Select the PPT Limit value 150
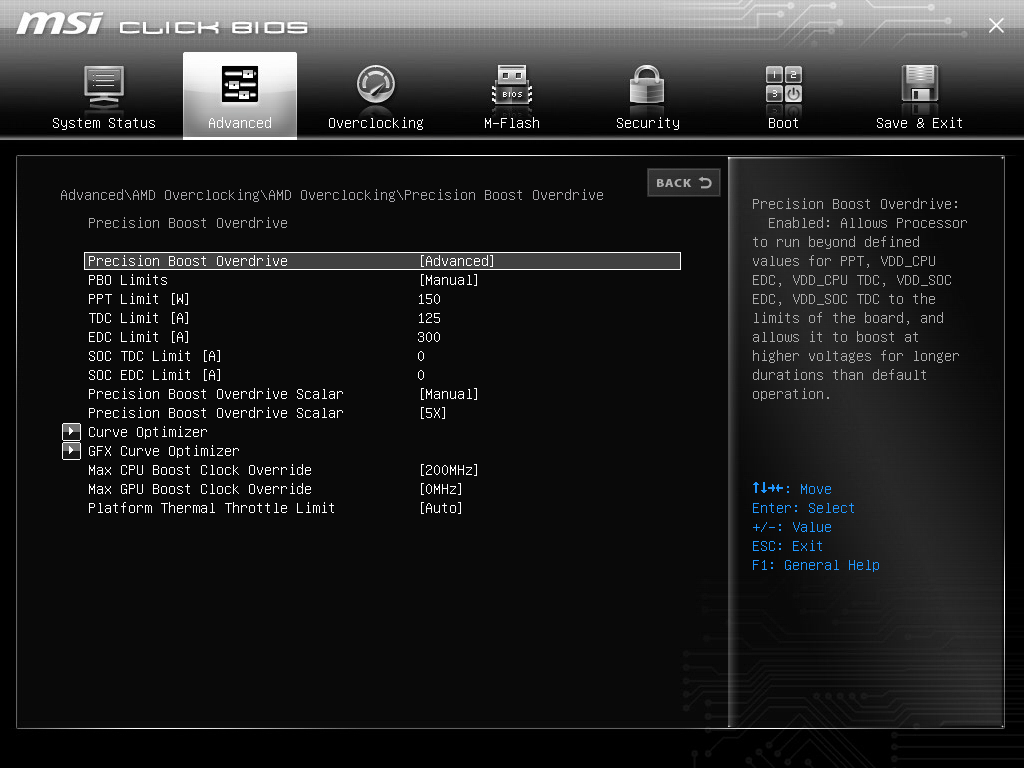 [x=429, y=299]
